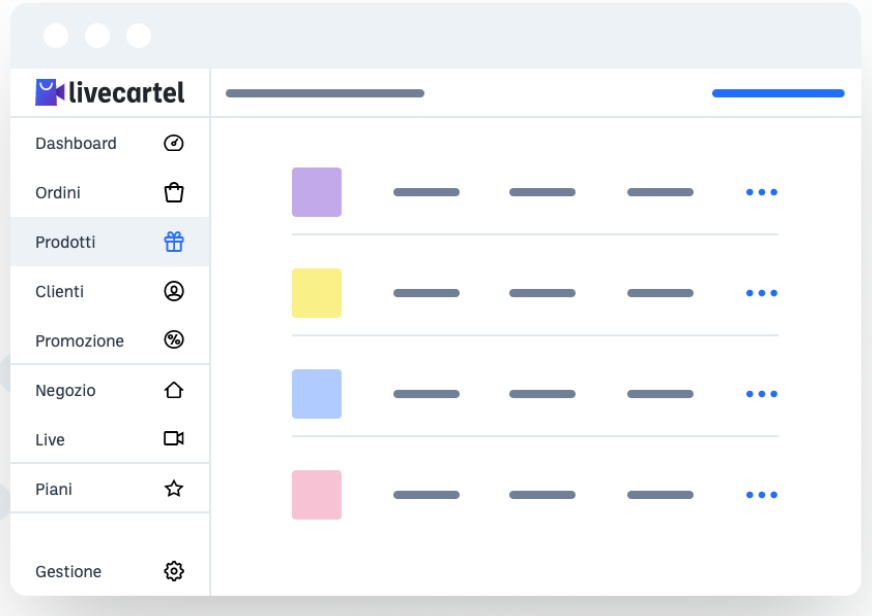This screenshot has height=616, width=872.
Task: Click the Clienti user avatar icon
Action: [x=174, y=291]
